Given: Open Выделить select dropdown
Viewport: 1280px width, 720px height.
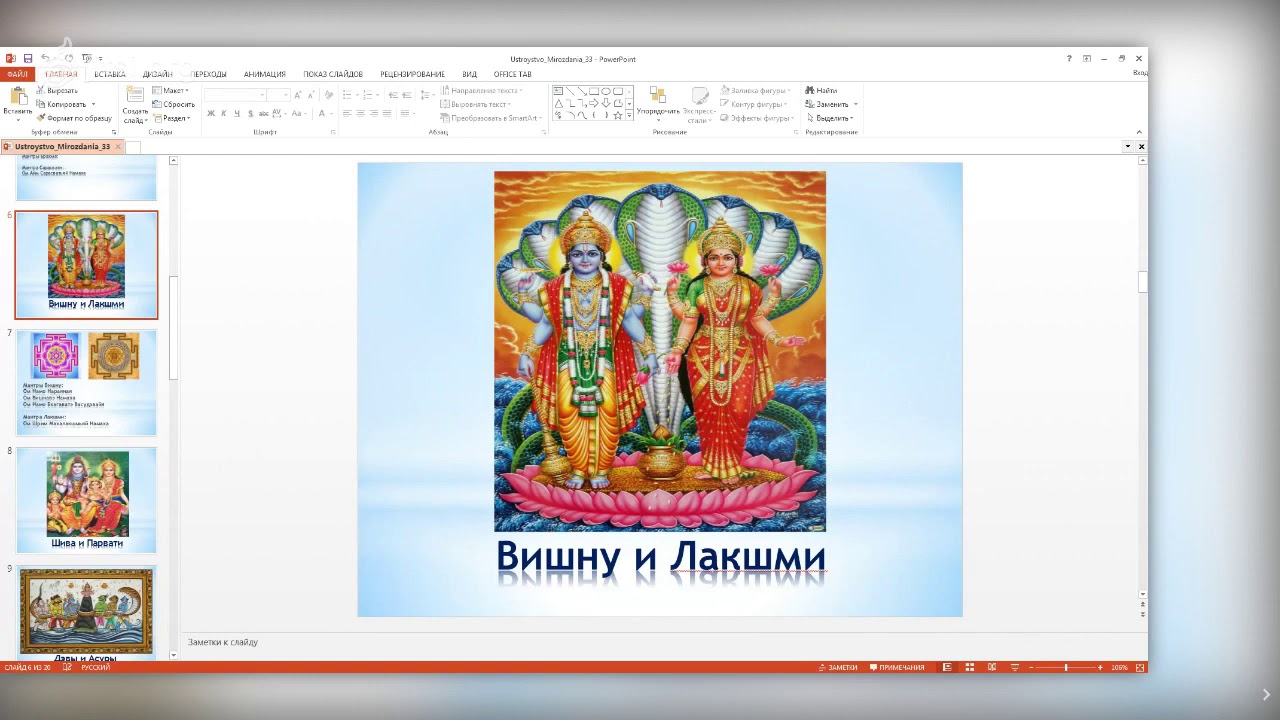Looking at the screenshot, I should 830,118.
